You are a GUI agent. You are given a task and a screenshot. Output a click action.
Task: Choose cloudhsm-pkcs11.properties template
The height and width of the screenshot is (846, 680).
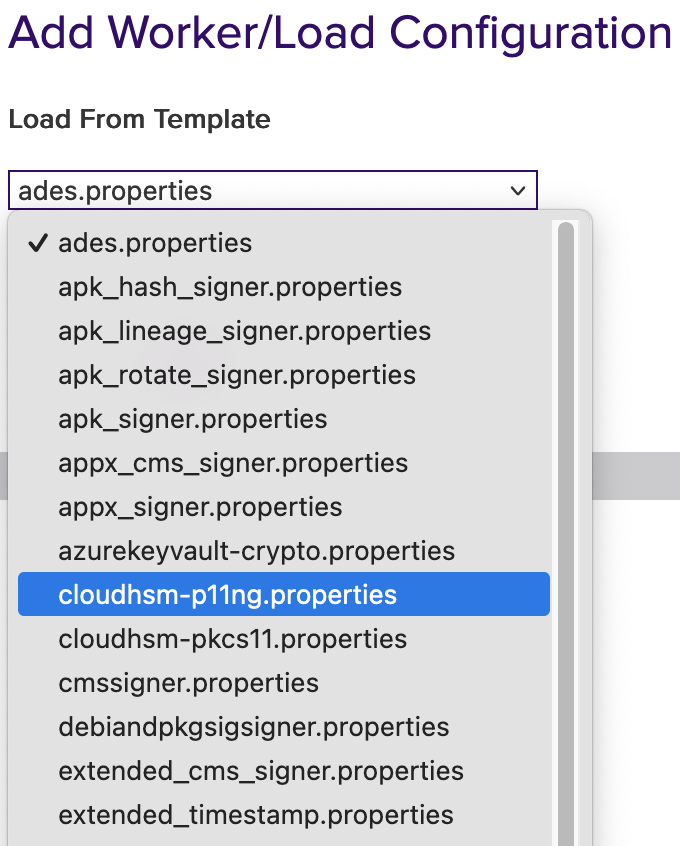point(233,639)
